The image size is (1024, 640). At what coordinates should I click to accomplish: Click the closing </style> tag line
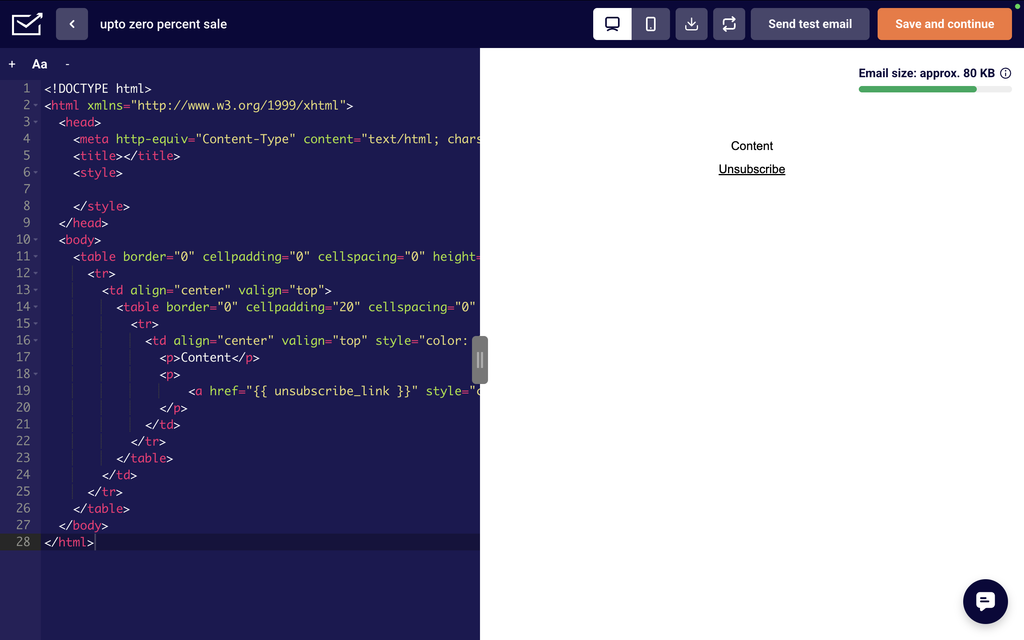[x=101, y=206]
